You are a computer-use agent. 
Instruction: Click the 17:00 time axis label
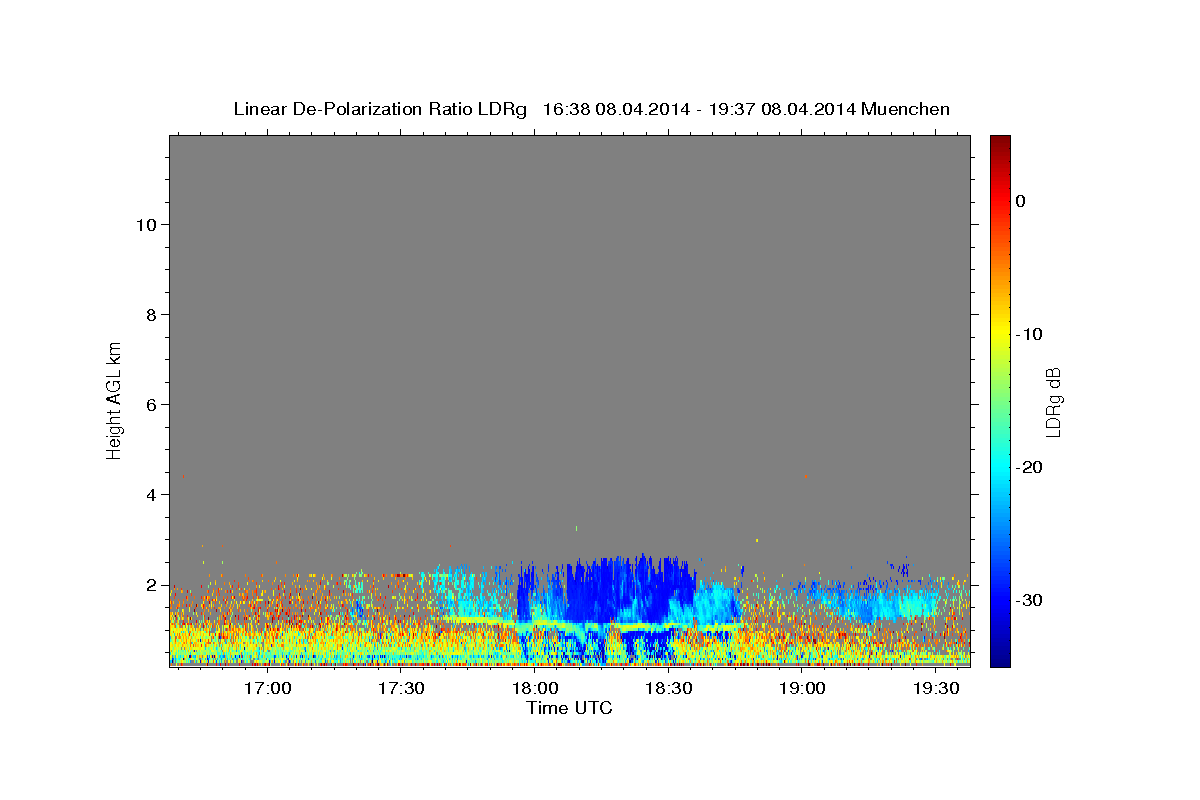[x=267, y=688]
